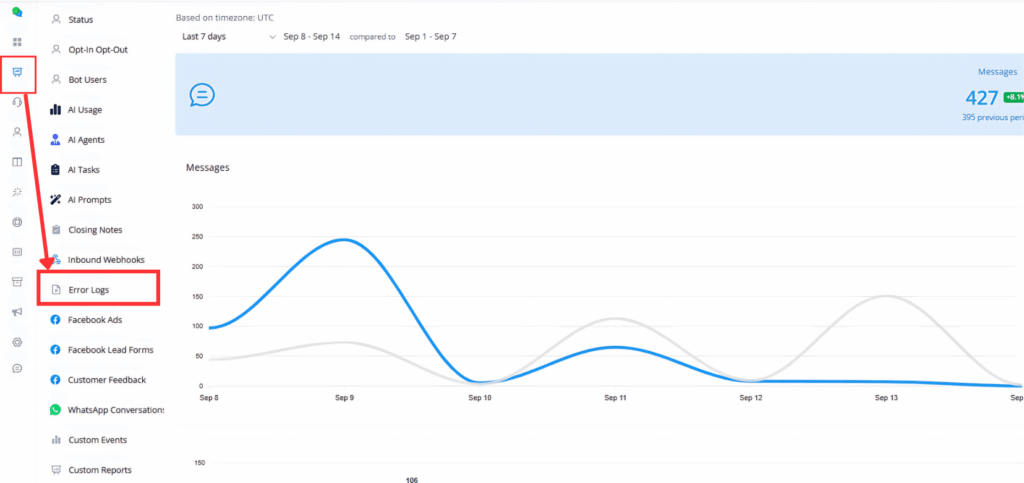1024x483 pixels.
Task: Click the Sep 1 - Sep 7 comparison range
Action: pos(431,37)
